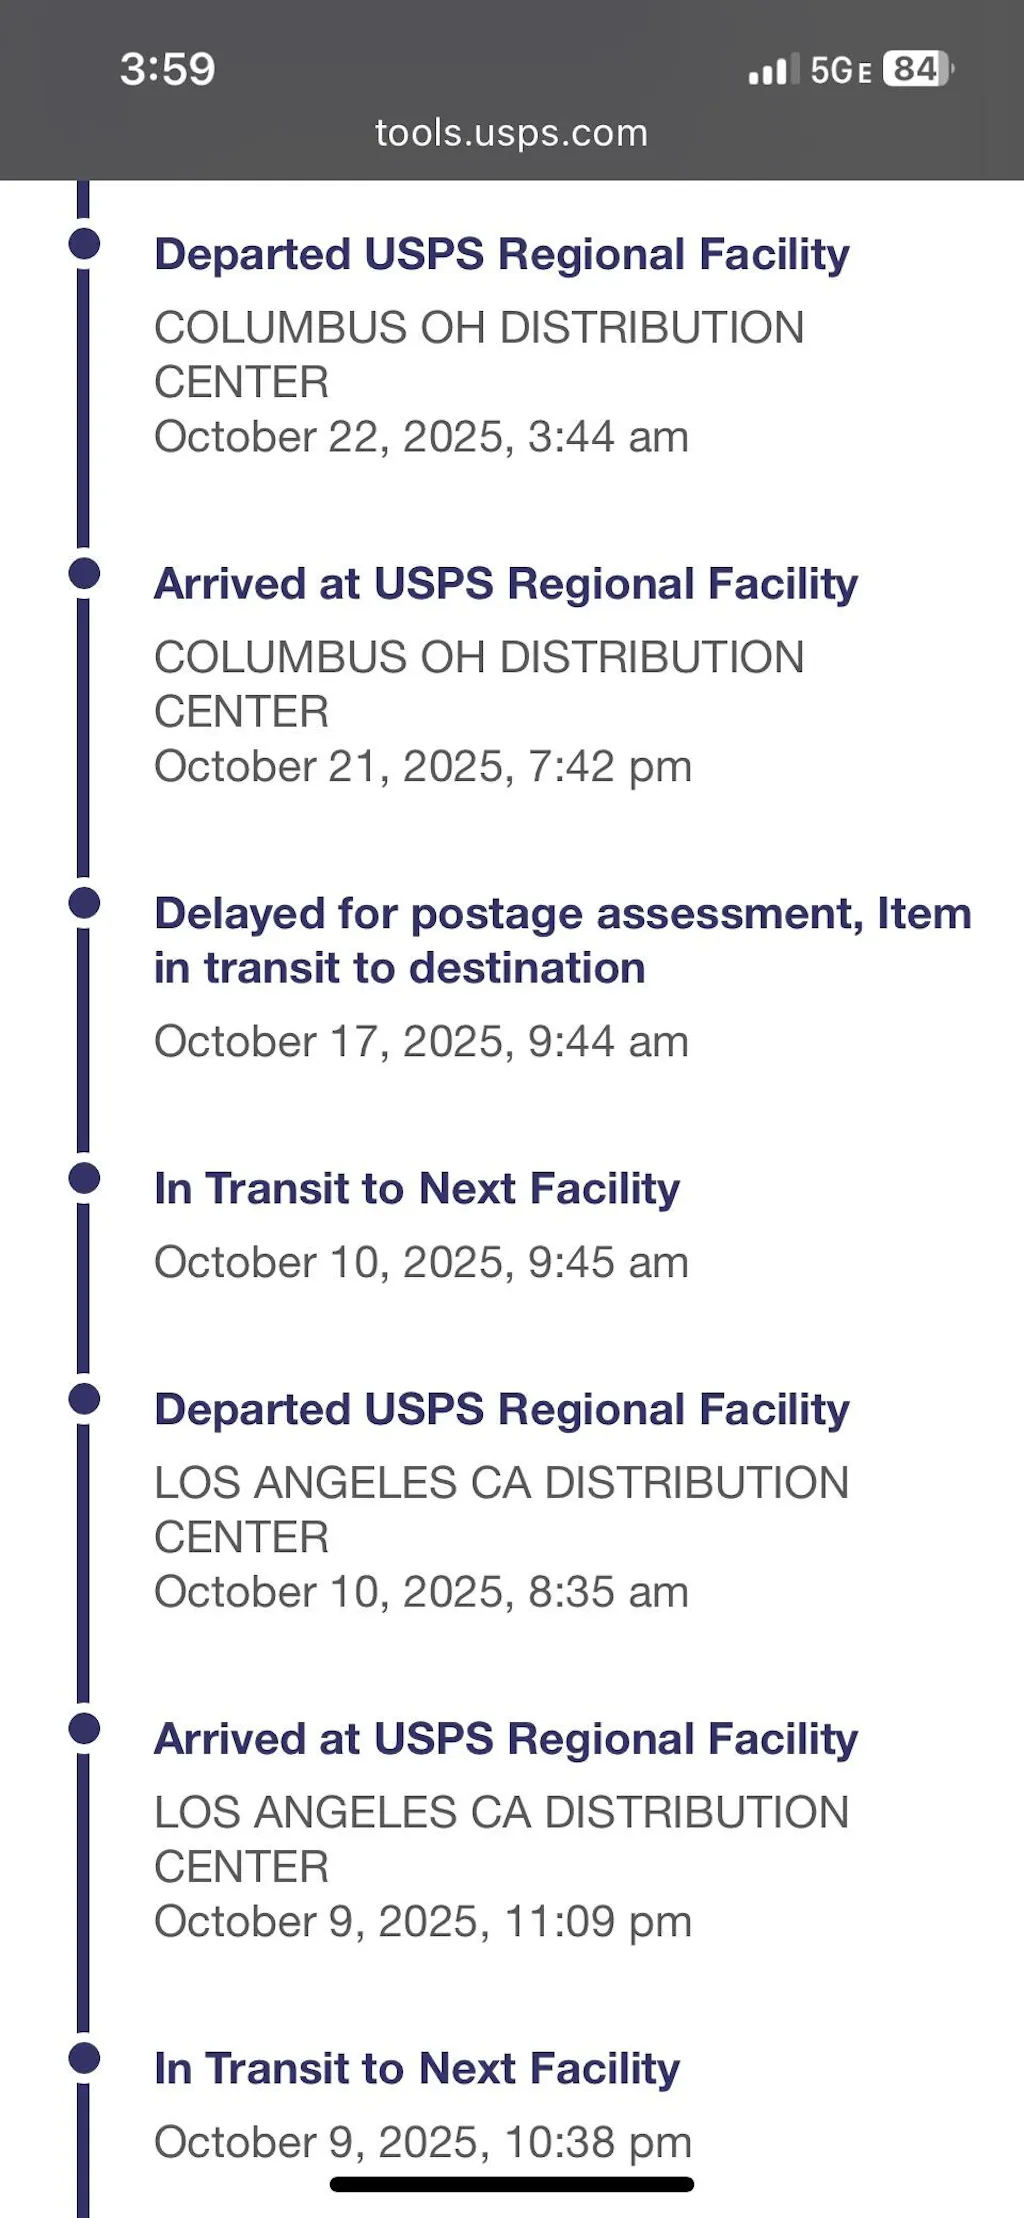Tap the 3:59 status bar clock
The width and height of the screenshot is (1024, 2218).
(168, 69)
